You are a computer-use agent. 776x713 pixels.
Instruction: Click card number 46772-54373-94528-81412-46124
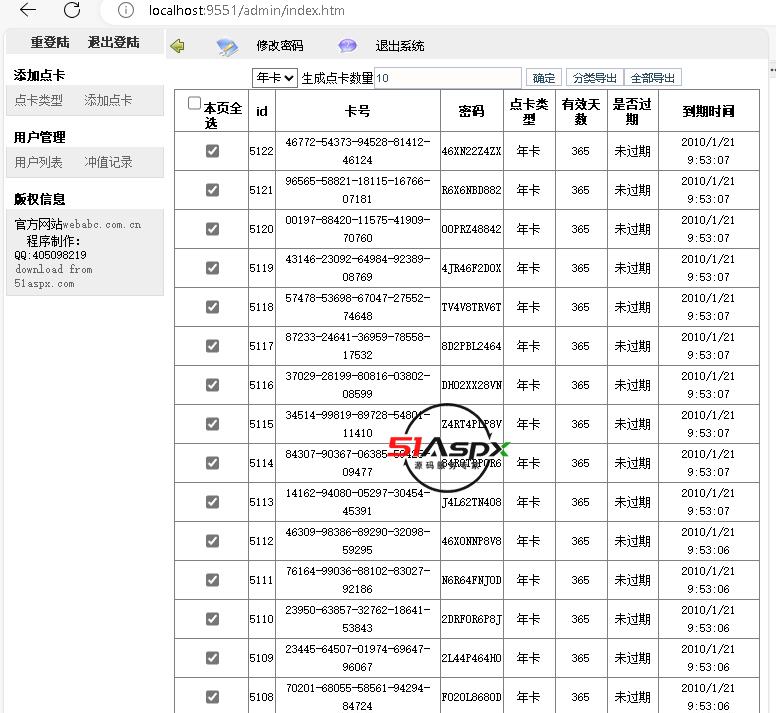click(x=357, y=151)
